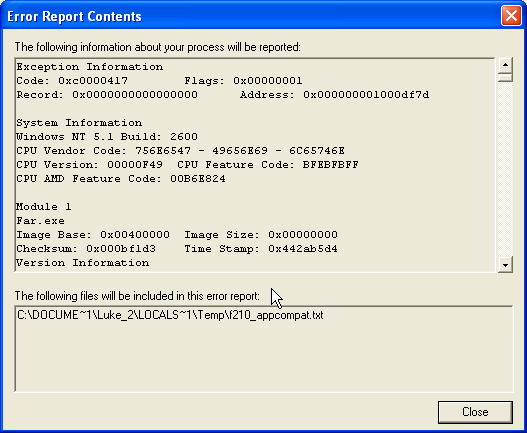527x433 pixels.
Task: Click the Error Report Contents title bar
Action: (252, 16)
